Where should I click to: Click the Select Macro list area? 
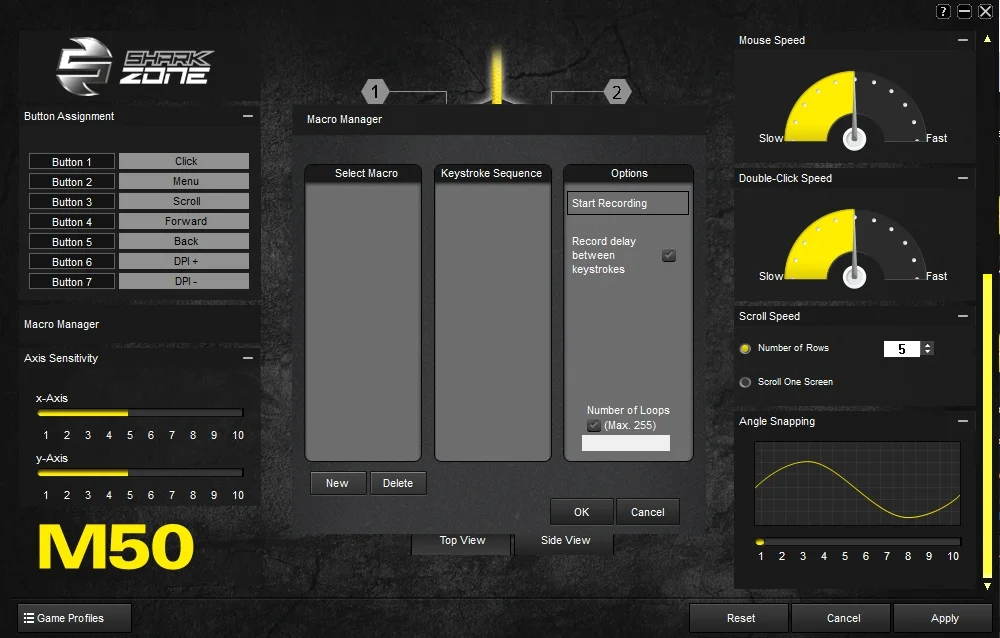point(363,322)
